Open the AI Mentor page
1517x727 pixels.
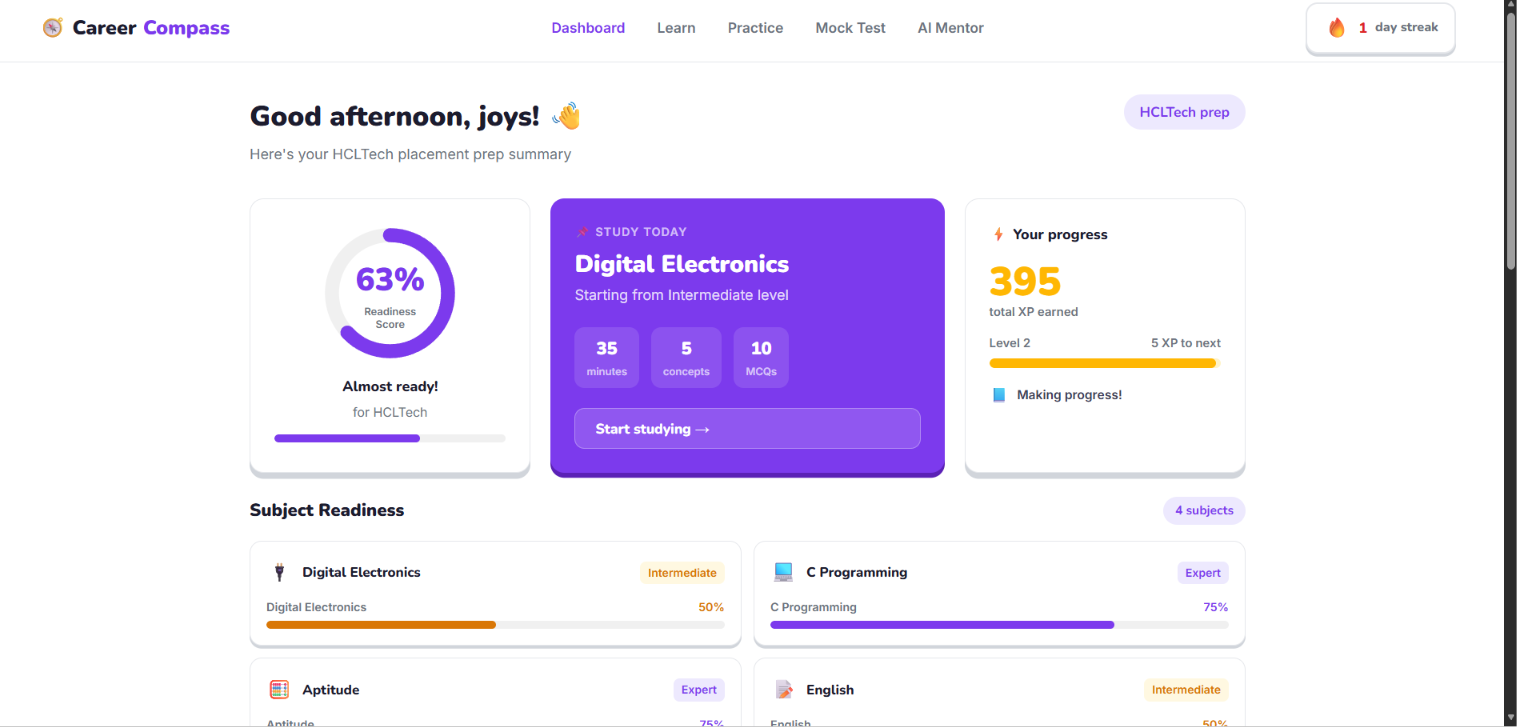(x=950, y=28)
